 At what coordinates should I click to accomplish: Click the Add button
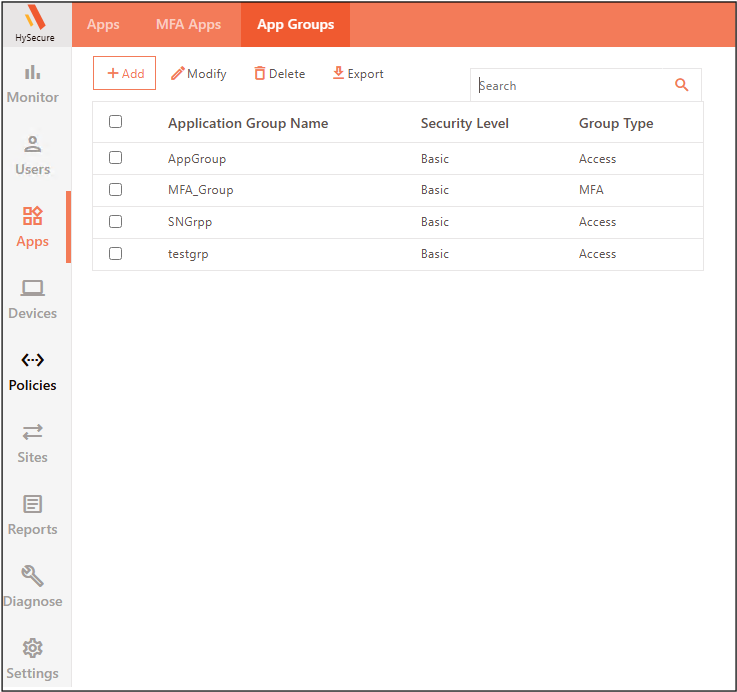(x=125, y=74)
